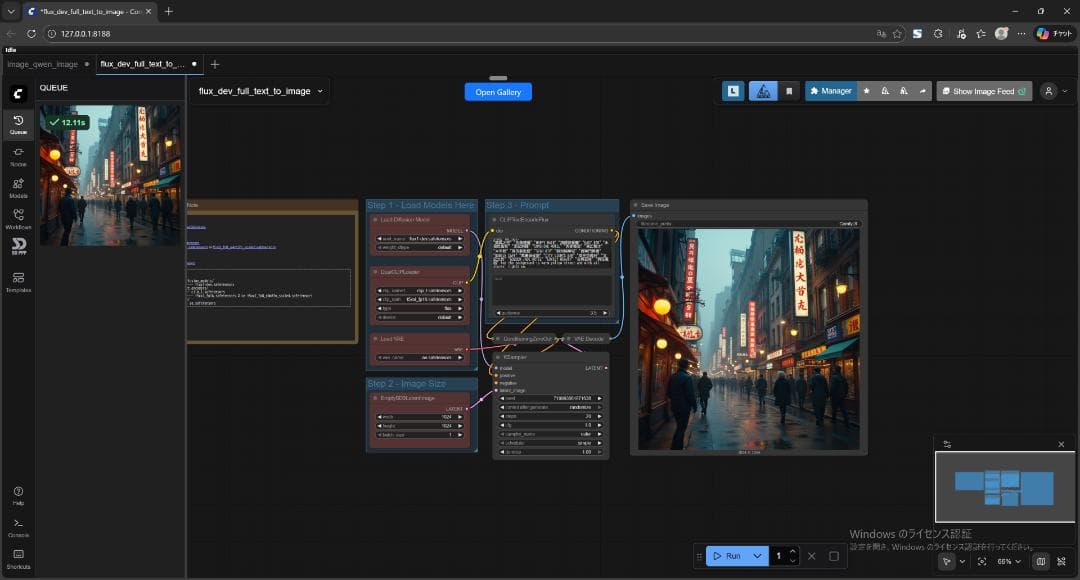The image size is (1080, 580).
Task: Open the Templates panel
Action: pyautogui.click(x=18, y=281)
